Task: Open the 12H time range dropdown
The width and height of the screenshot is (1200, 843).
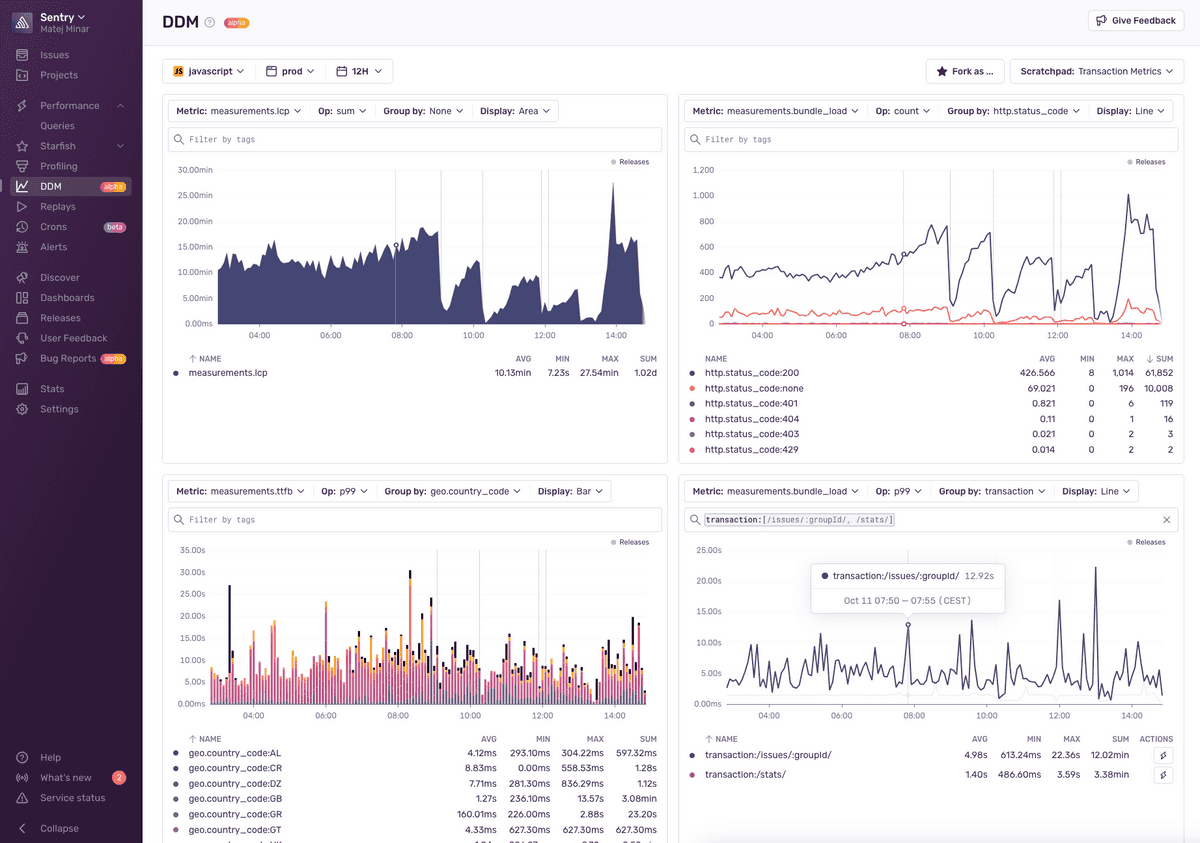Action: [359, 71]
